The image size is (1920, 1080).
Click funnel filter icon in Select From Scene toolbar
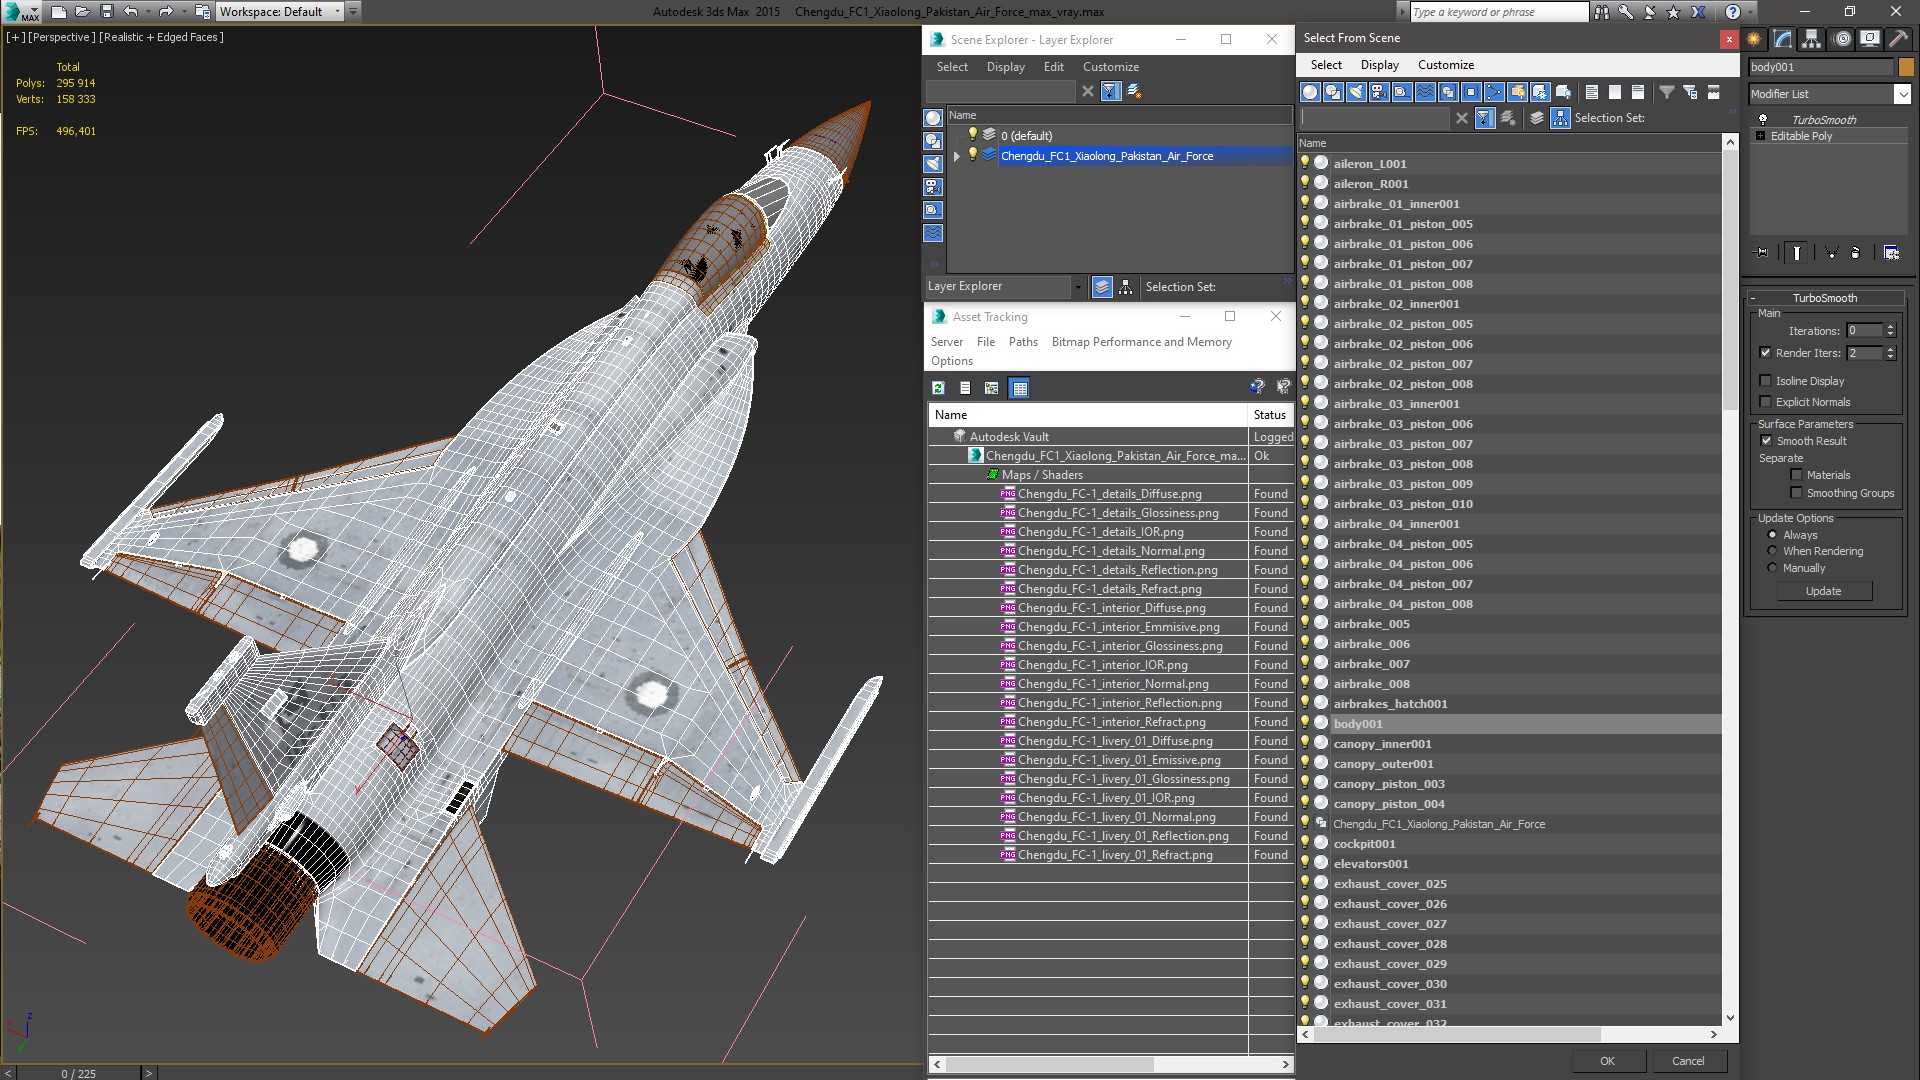[x=1667, y=92]
